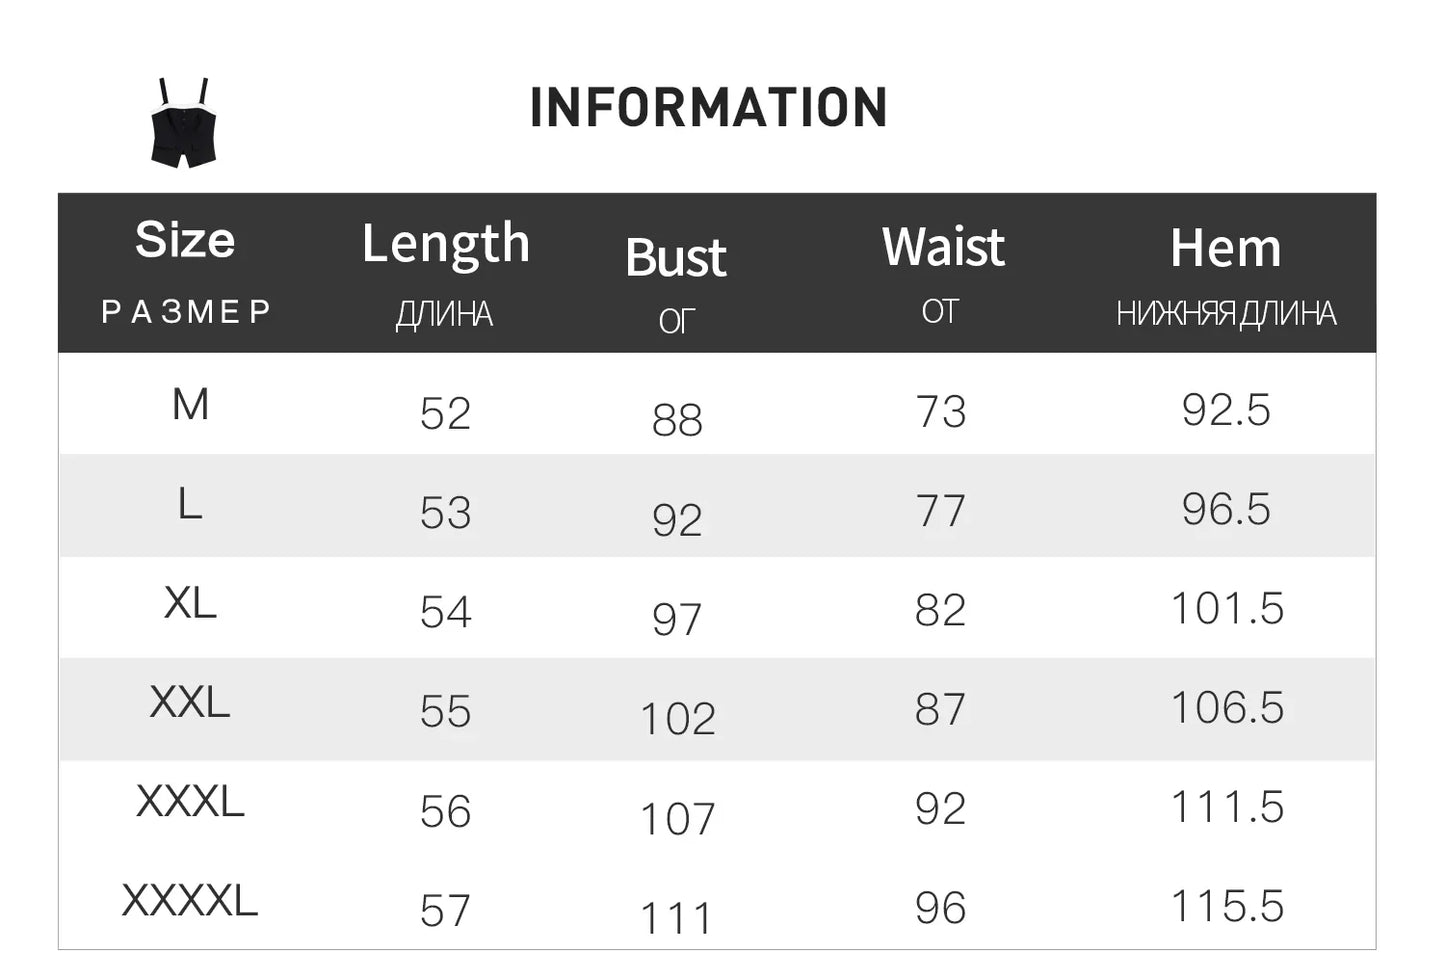
Task: Click the 115.5 hem value
Action: tap(1227, 906)
